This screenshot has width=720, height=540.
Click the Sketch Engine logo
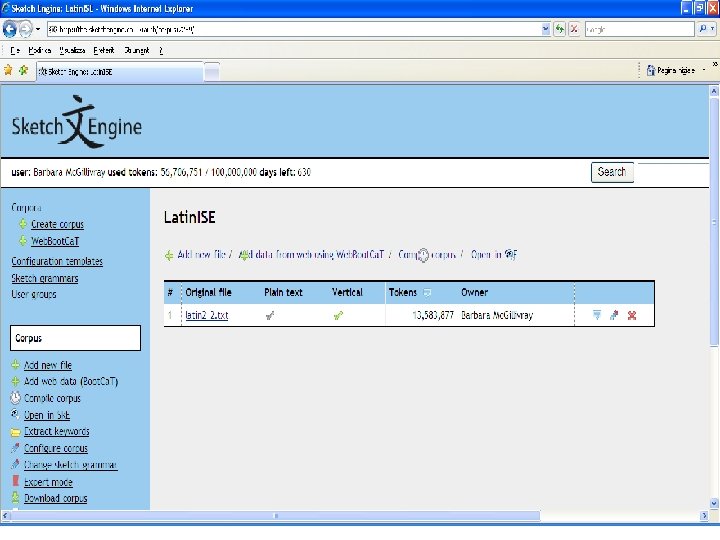coord(77,122)
